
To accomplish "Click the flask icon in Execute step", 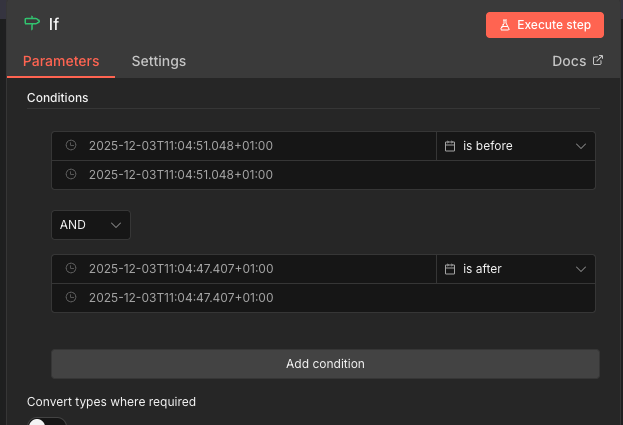I will click(505, 25).
